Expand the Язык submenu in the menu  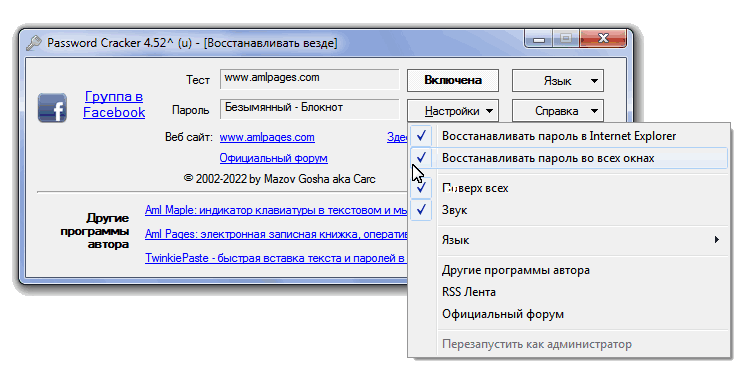pyautogui.click(x=569, y=240)
